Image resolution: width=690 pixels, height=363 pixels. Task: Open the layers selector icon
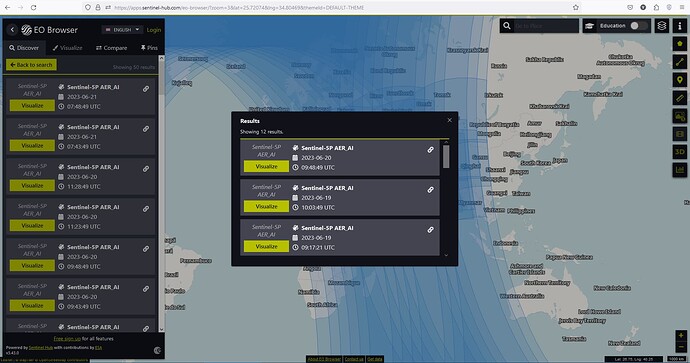pyautogui.click(x=662, y=26)
